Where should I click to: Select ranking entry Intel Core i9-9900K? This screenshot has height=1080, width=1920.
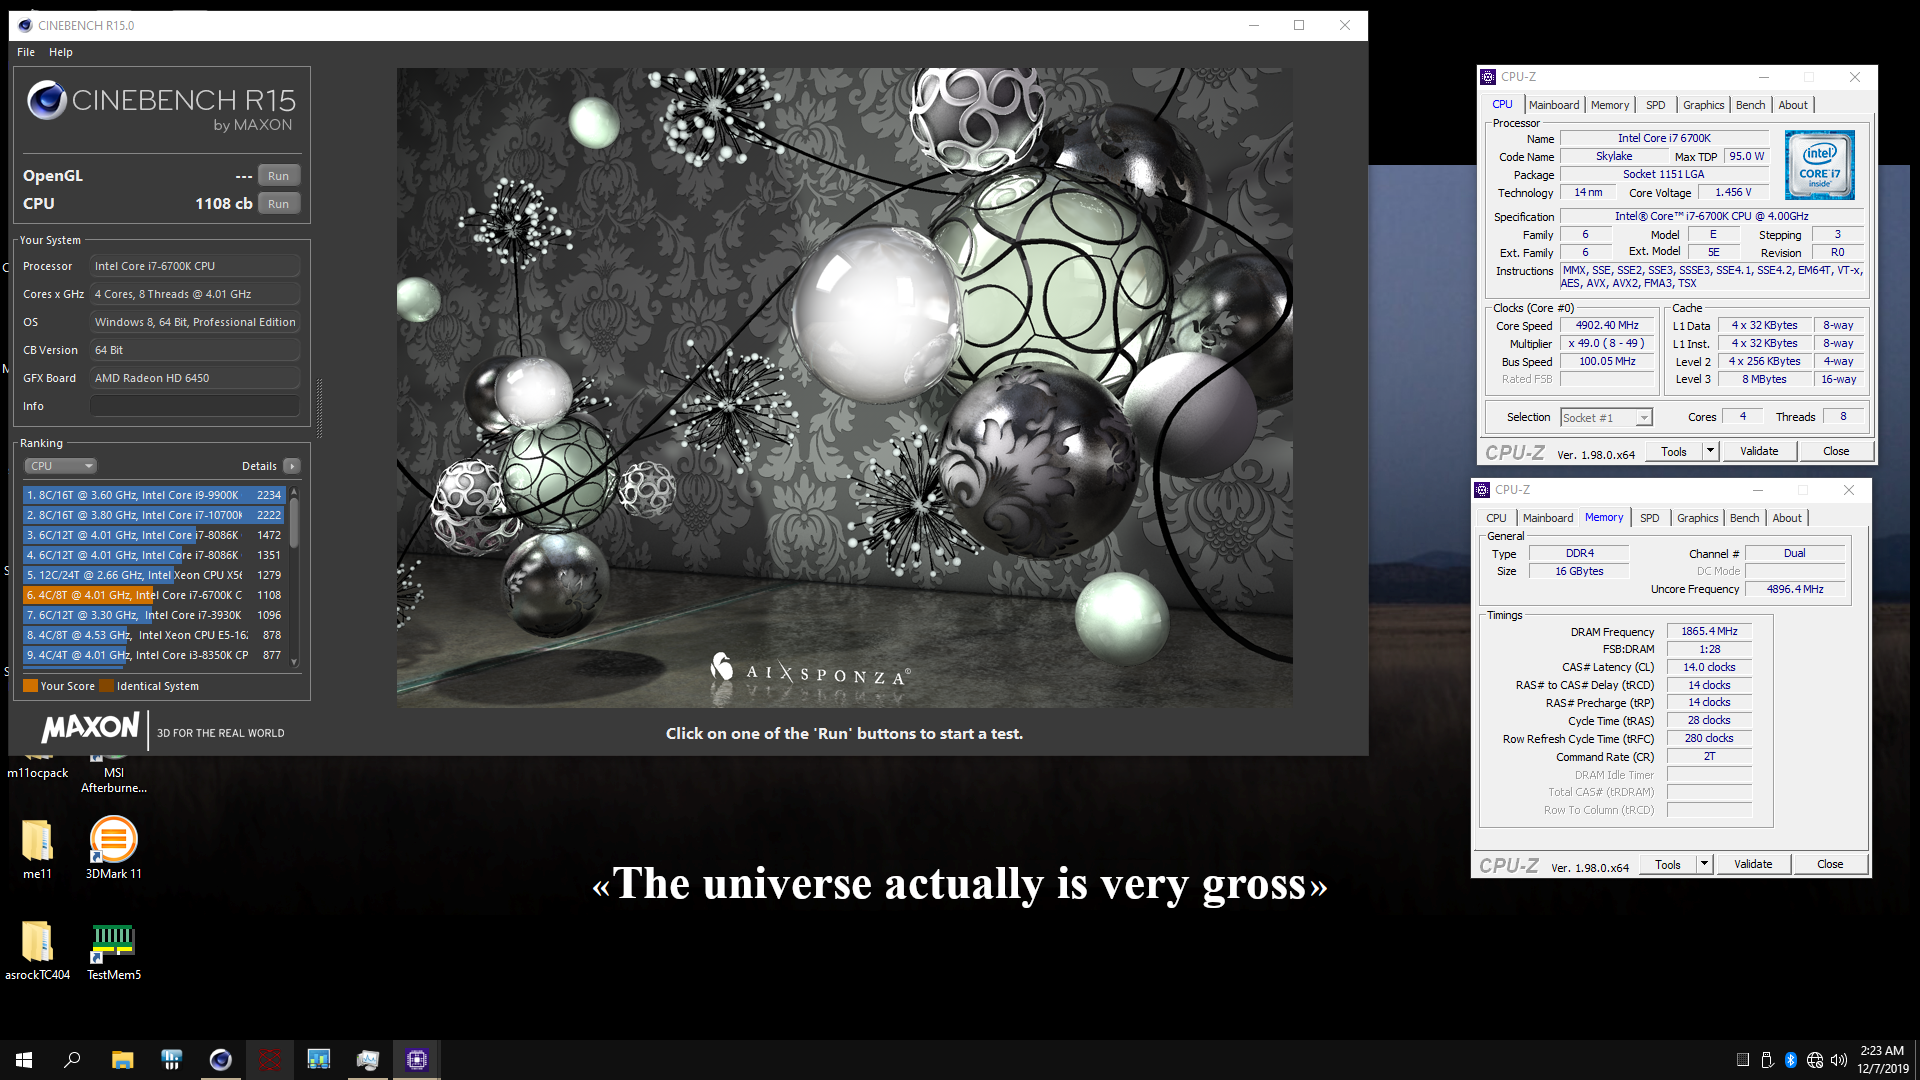154,495
